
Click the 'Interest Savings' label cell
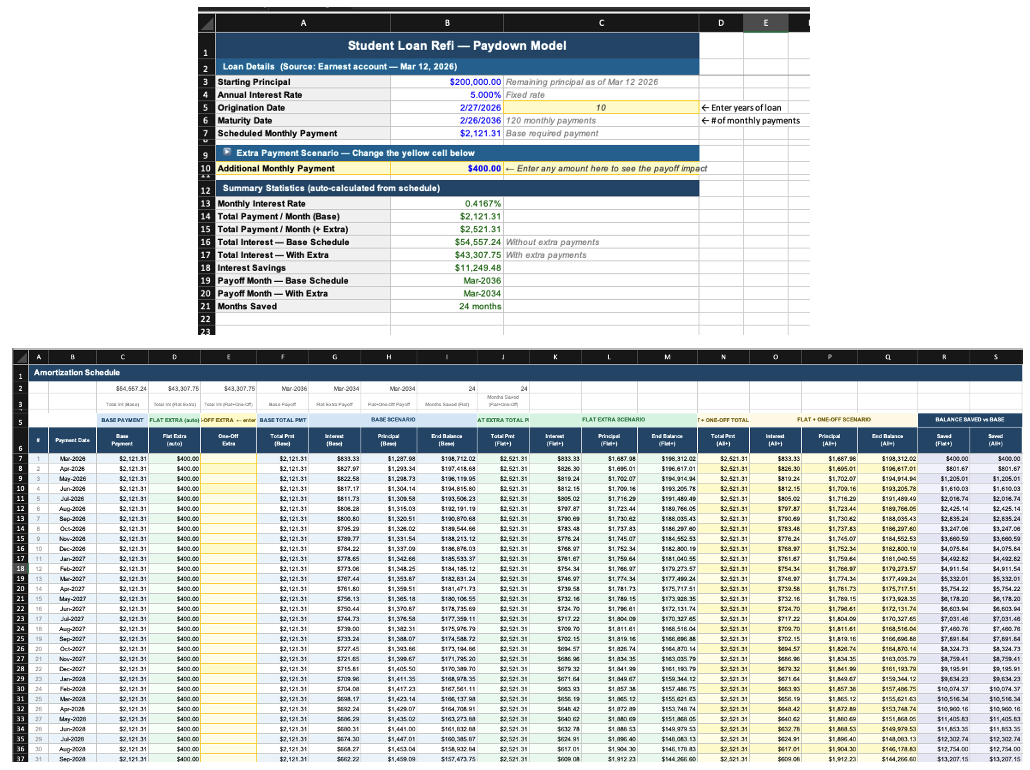pyautogui.click(x=303, y=267)
